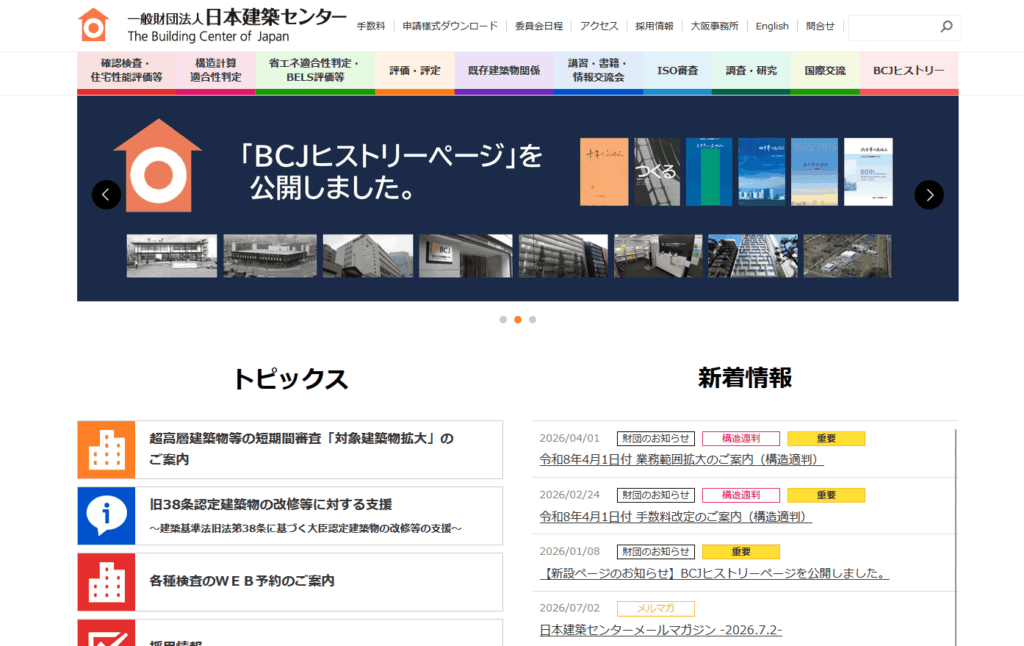Click 財団のお知らせ tag on 2026/01/08 news
The height and width of the screenshot is (646, 1024).
tap(656, 552)
